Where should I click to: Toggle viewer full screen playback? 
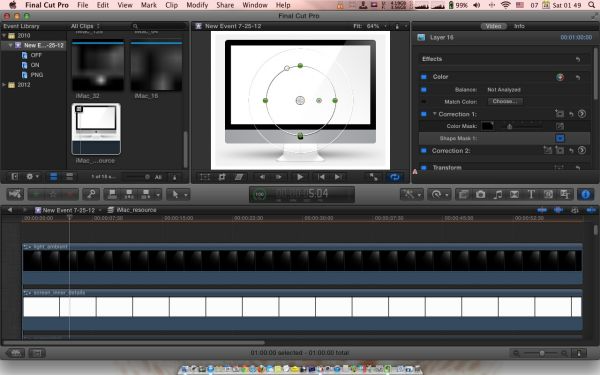pyautogui.click(x=373, y=177)
